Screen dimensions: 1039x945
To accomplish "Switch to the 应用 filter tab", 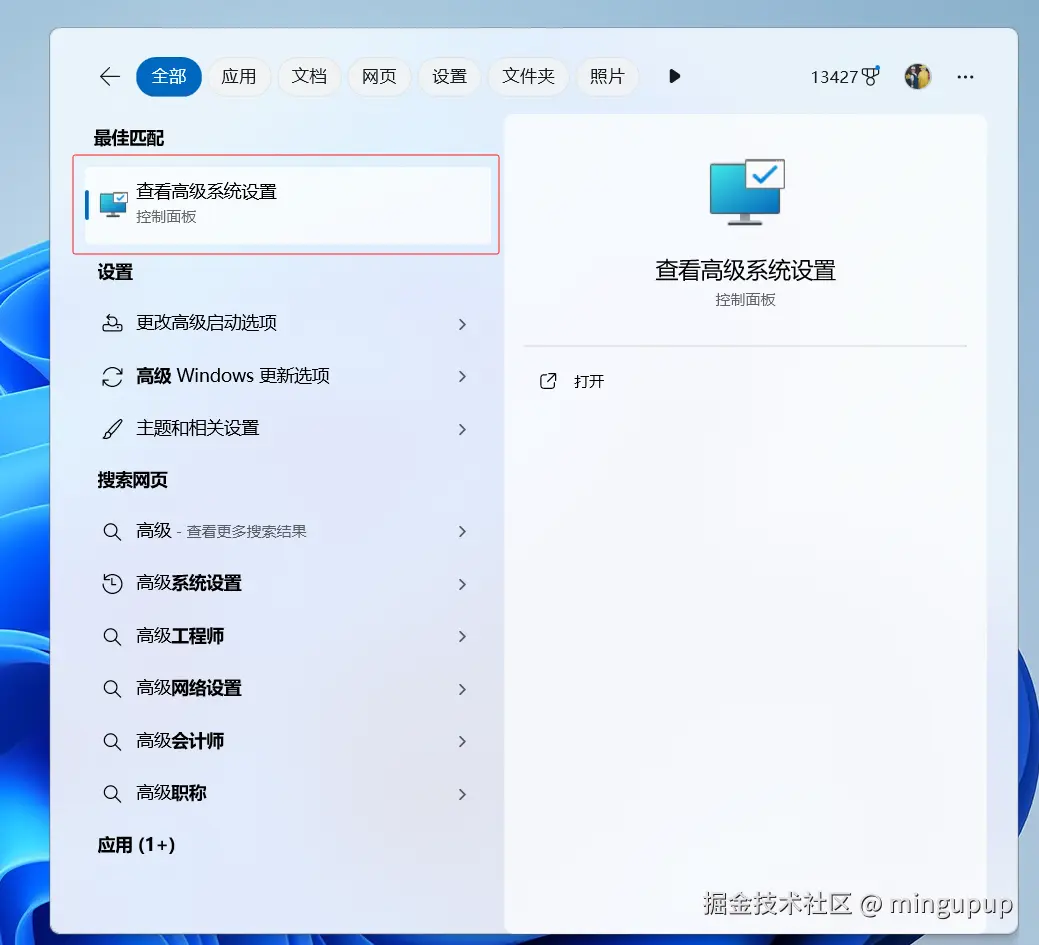I will (239, 76).
